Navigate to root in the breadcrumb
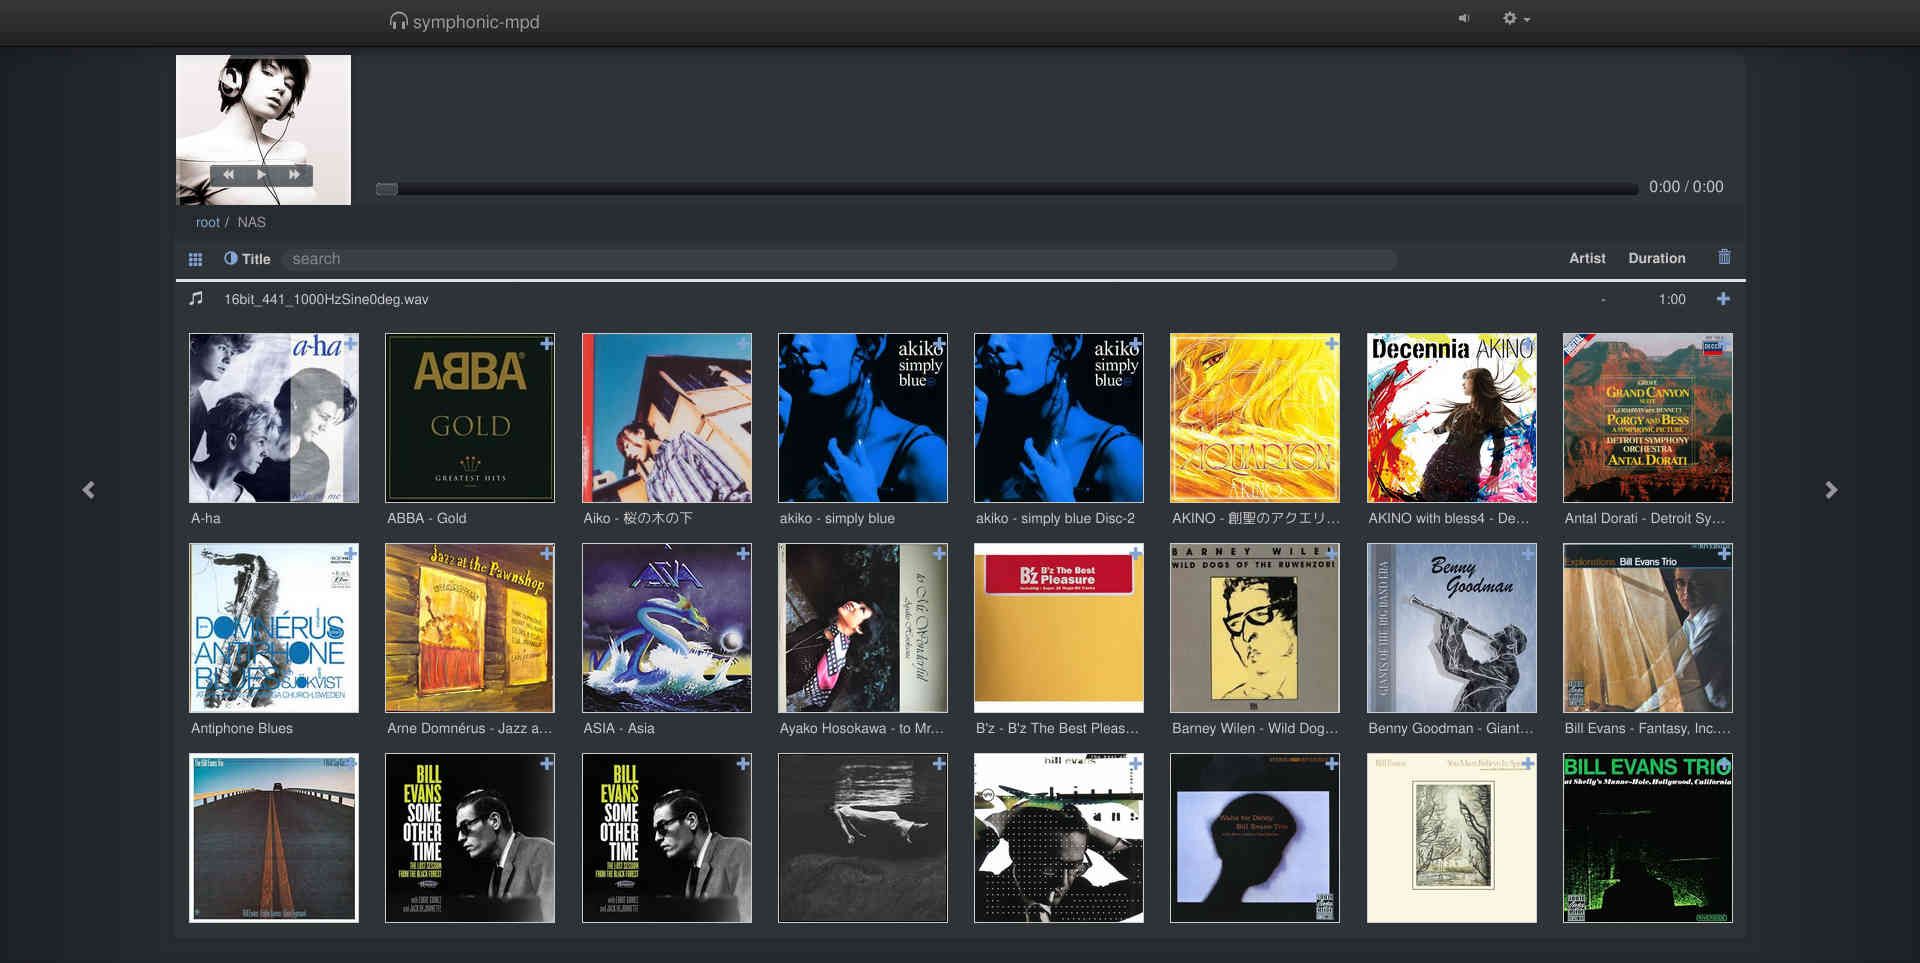 click(x=207, y=222)
